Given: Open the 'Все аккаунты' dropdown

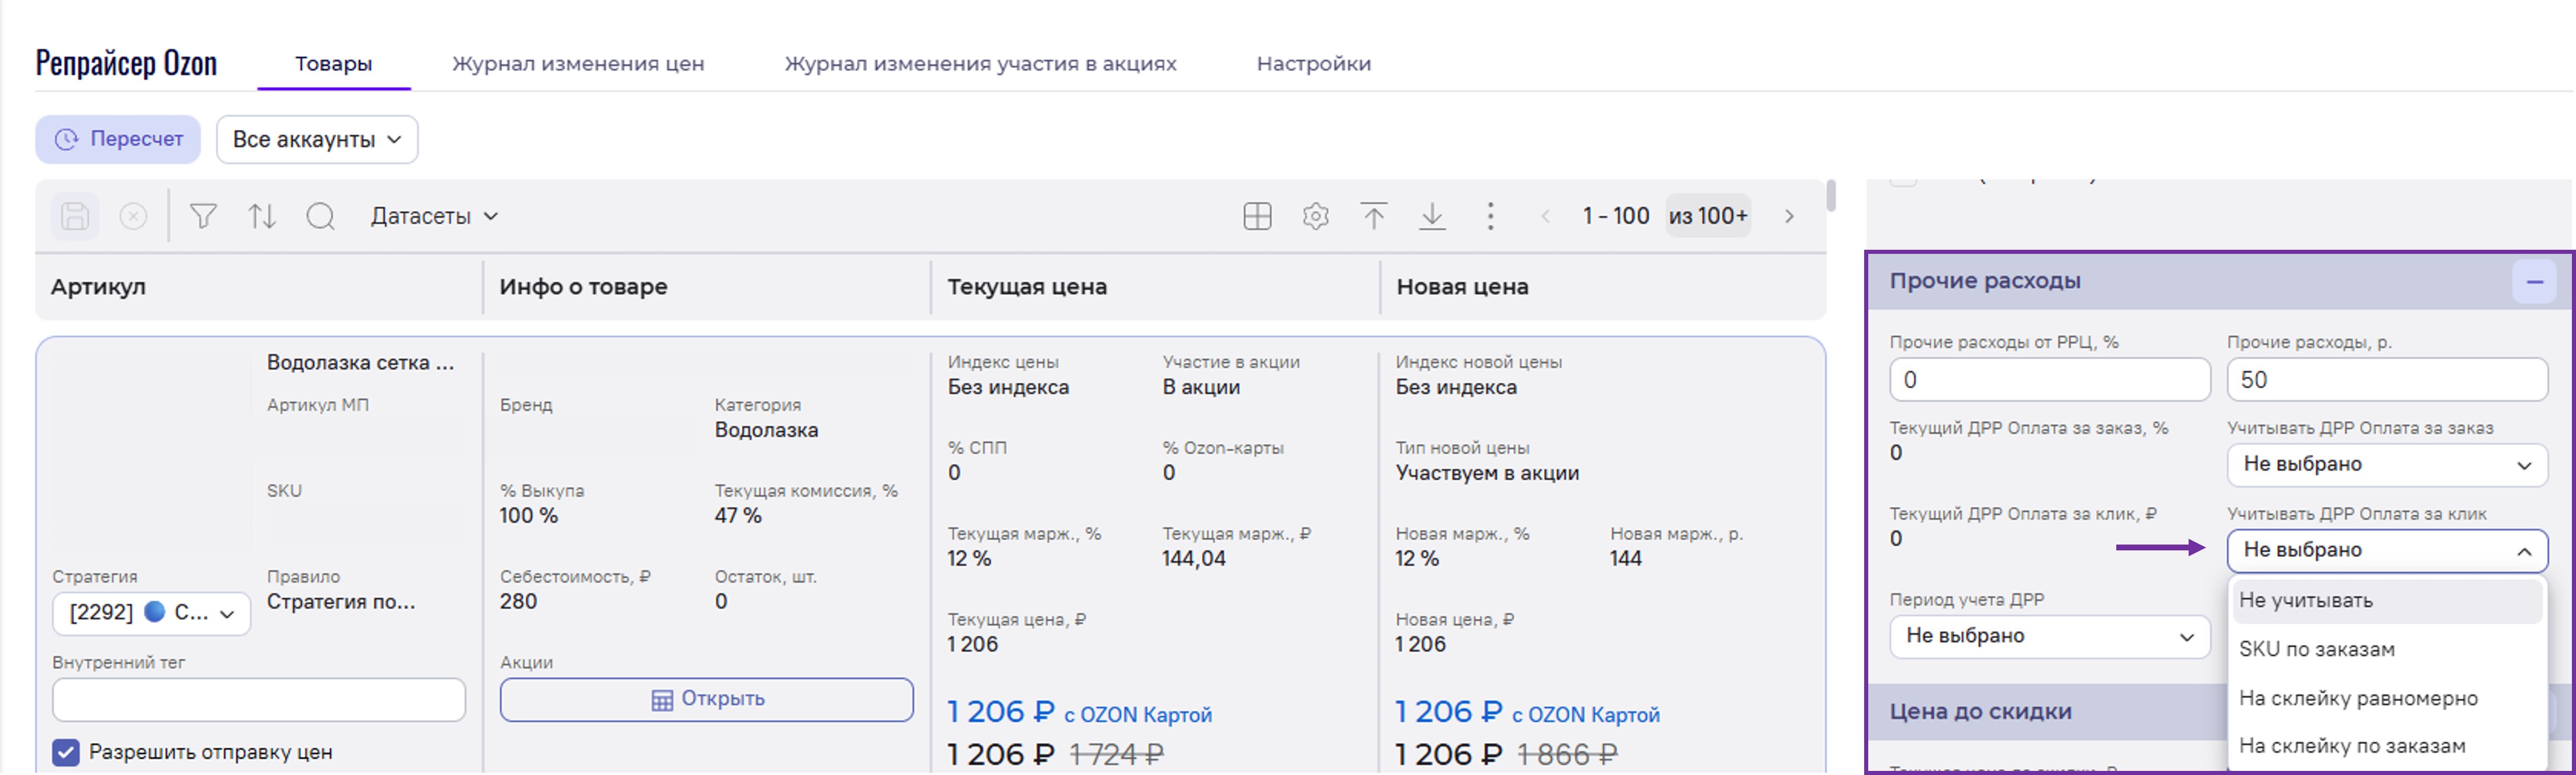Looking at the screenshot, I should 316,140.
